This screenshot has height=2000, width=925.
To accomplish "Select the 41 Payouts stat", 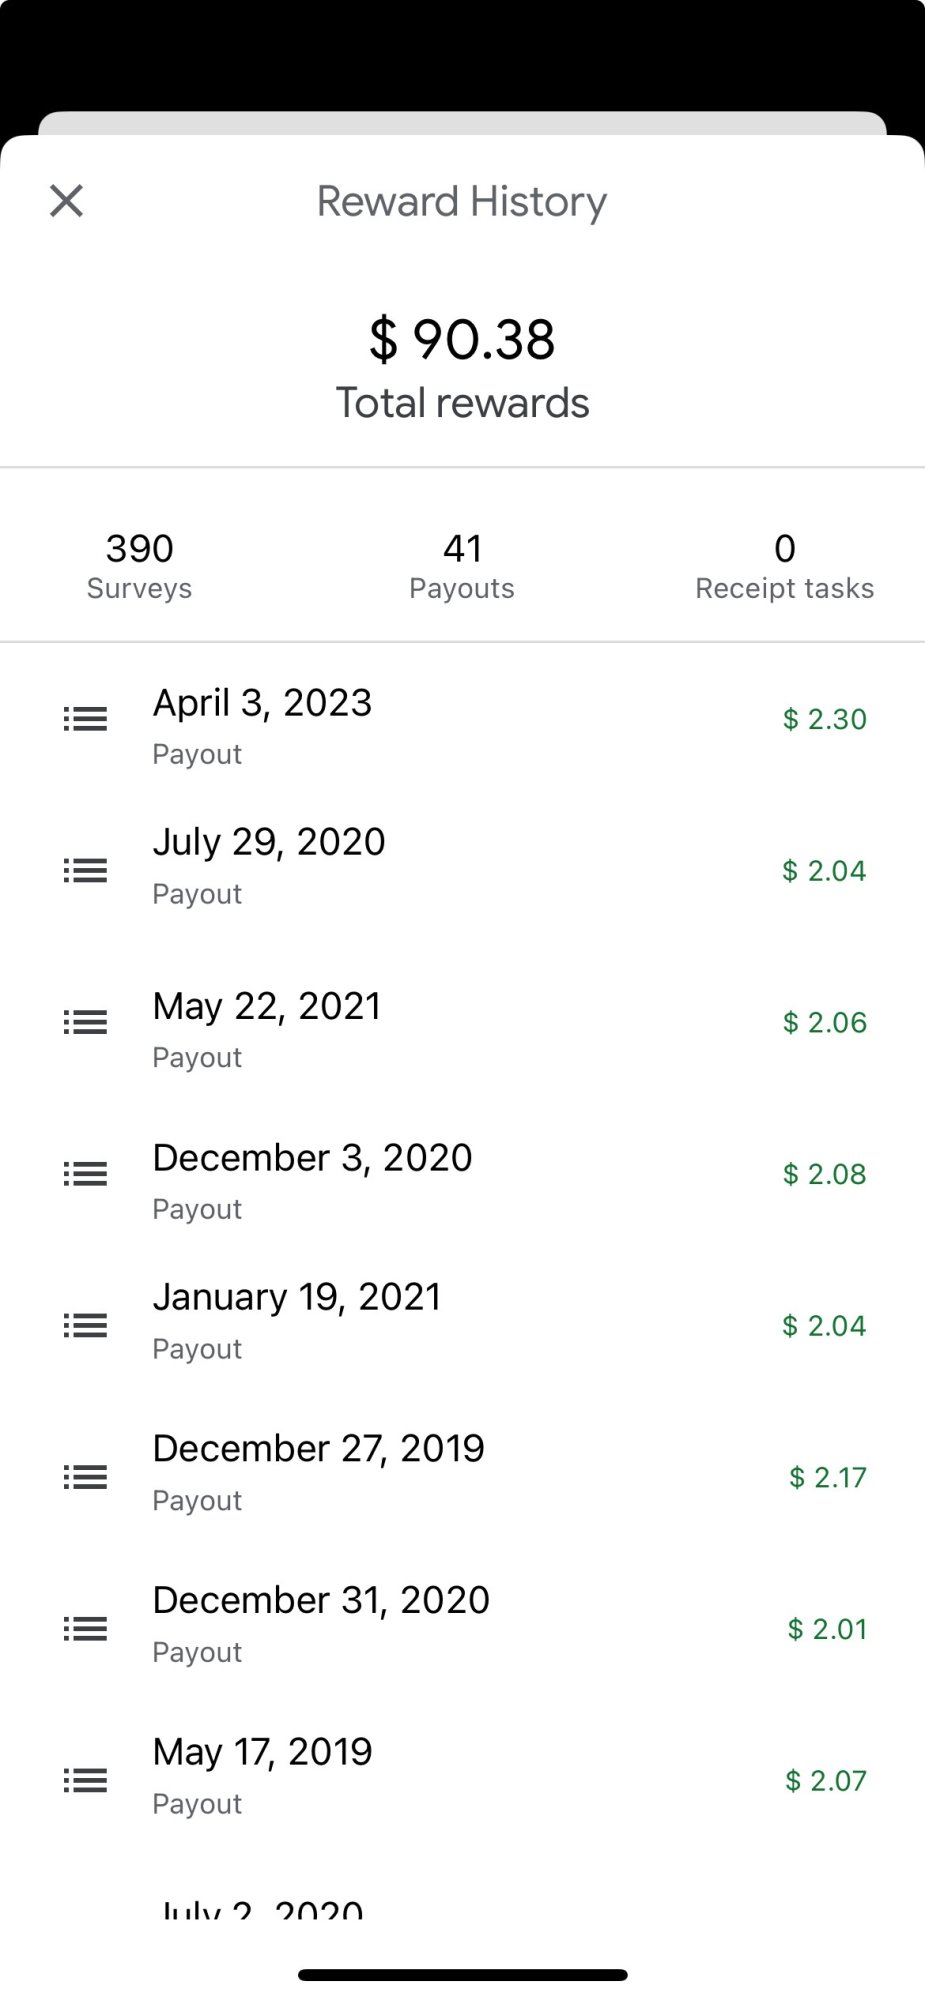I will pyautogui.click(x=462, y=566).
